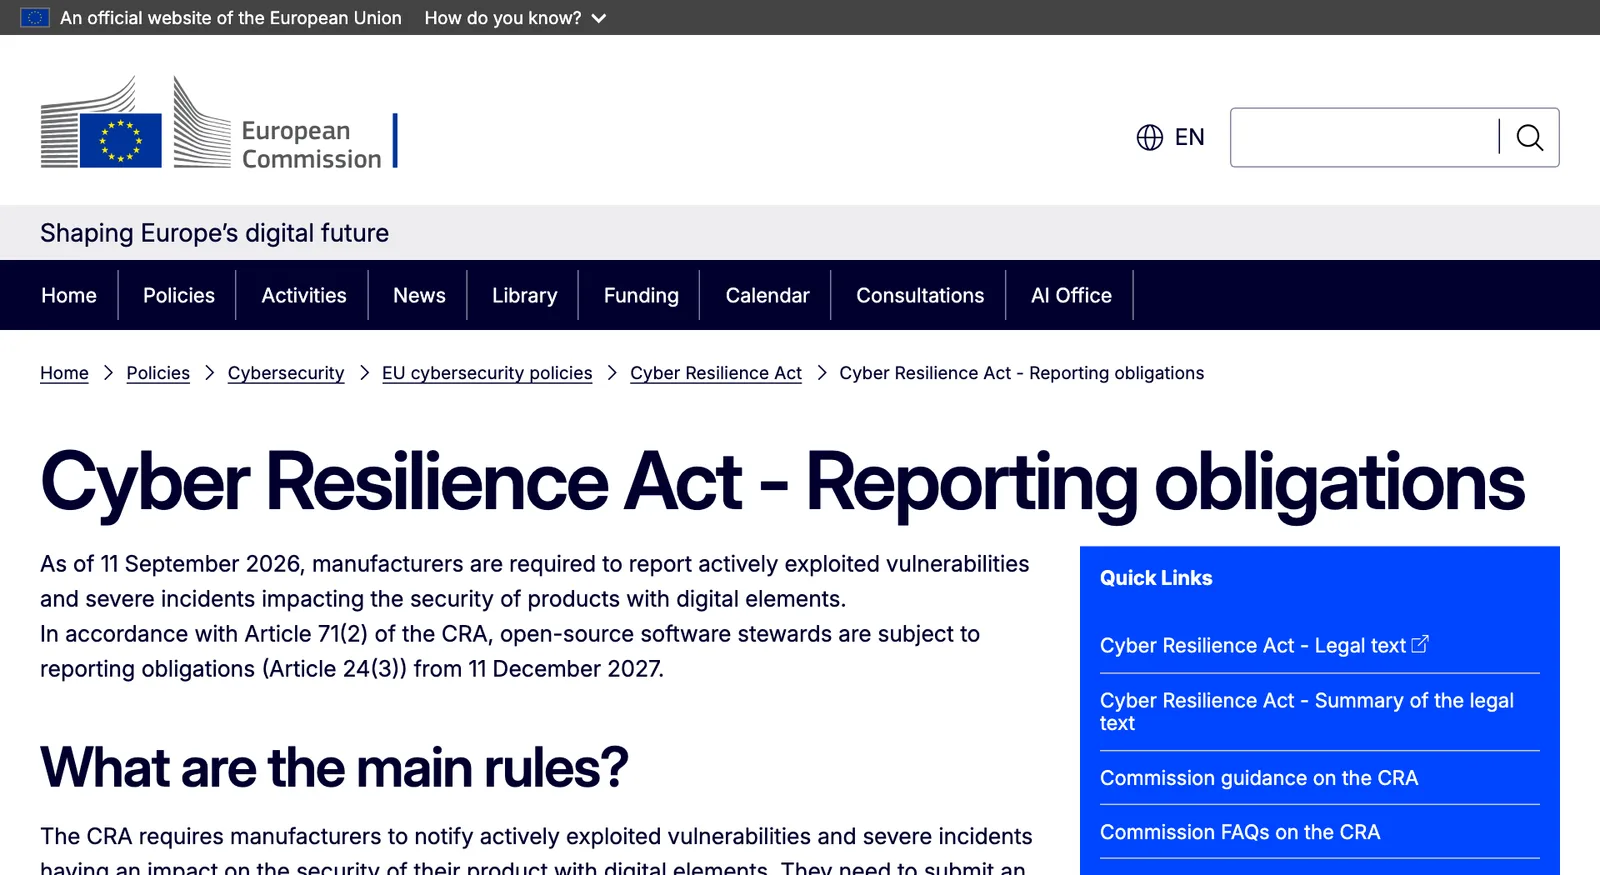1600x875 pixels.
Task: Open Cyber Resilience Act breadcrumb link
Action: (716, 373)
